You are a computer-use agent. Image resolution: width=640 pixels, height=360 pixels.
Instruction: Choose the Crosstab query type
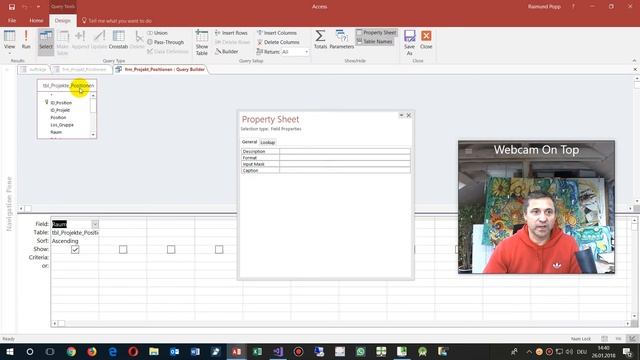point(118,40)
